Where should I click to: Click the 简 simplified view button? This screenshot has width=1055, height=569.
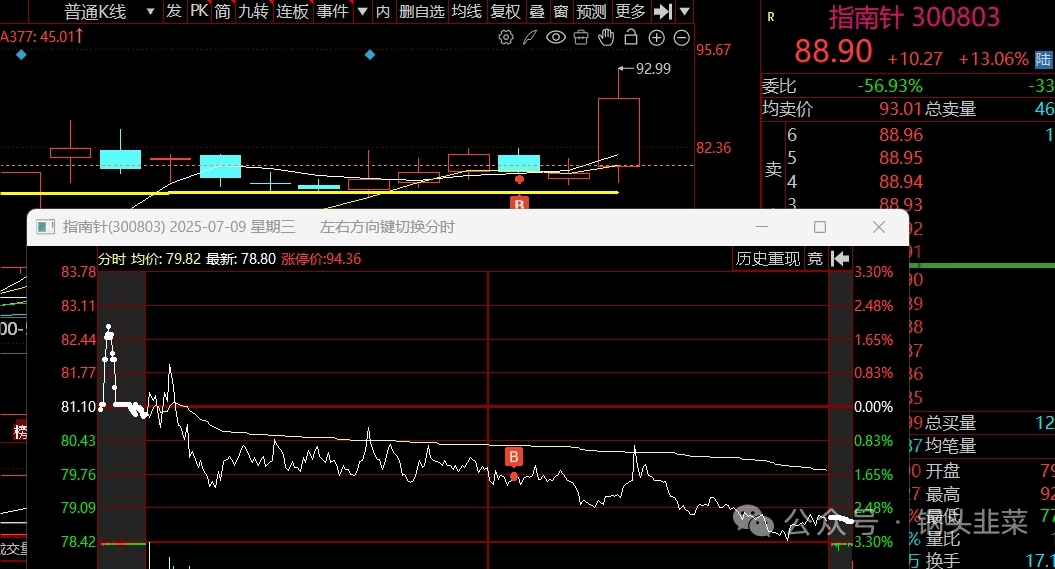pos(223,11)
